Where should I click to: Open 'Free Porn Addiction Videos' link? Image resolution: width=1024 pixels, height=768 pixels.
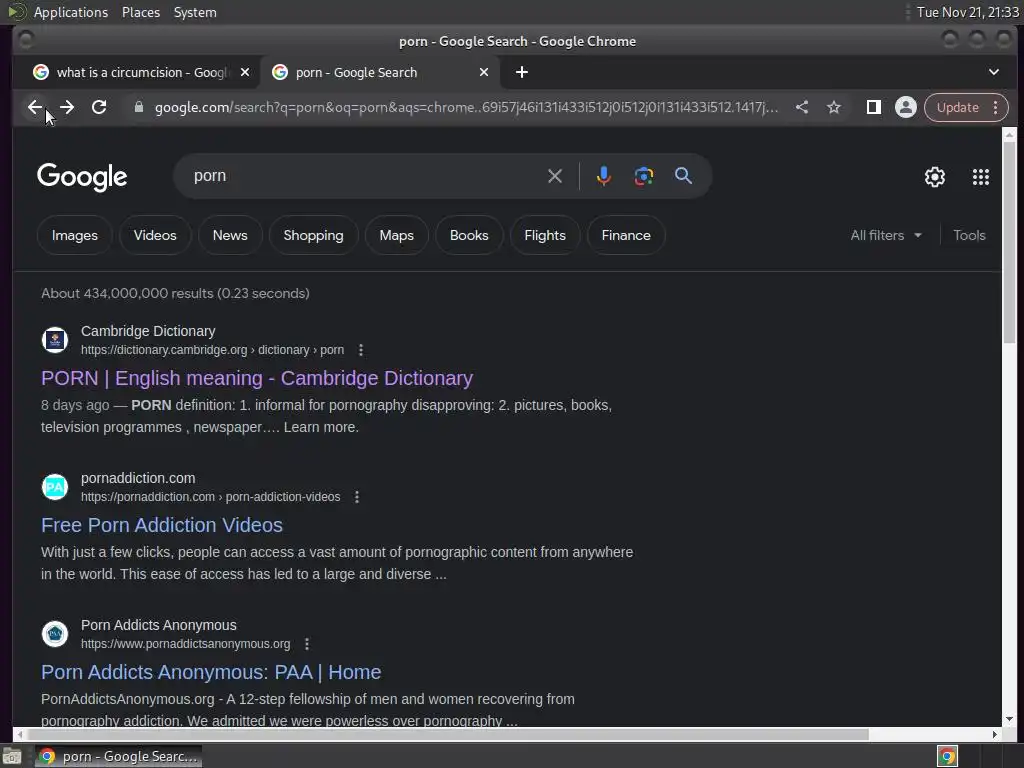click(161, 525)
